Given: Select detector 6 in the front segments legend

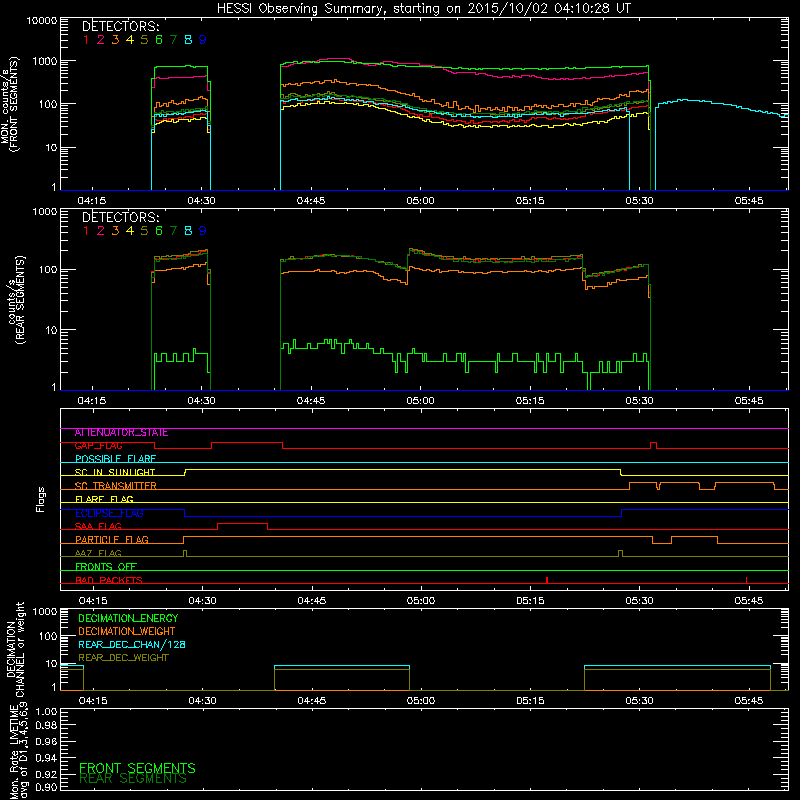Looking at the screenshot, I should click(159, 40).
